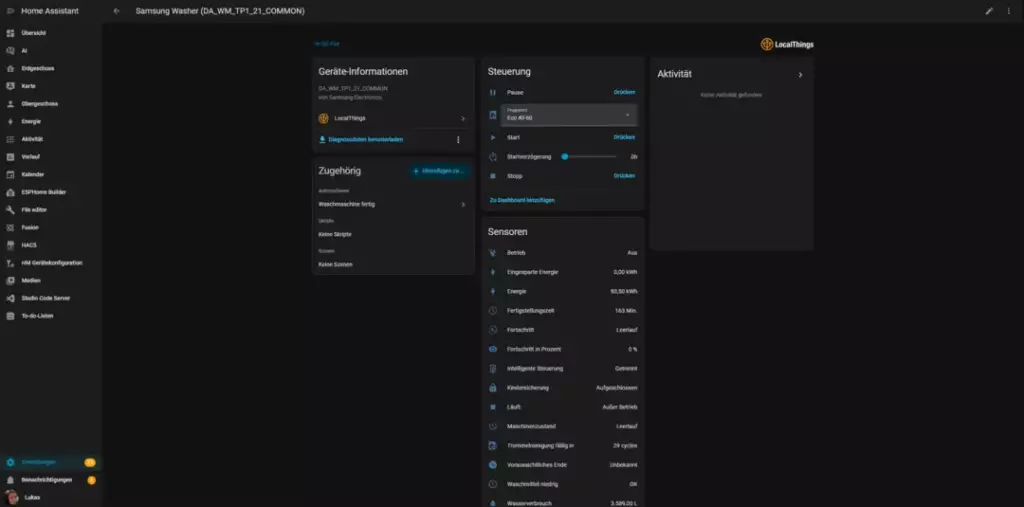Click the Zu Dashboard hinzufügen link
The height and width of the screenshot is (507, 1024).
point(522,200)
